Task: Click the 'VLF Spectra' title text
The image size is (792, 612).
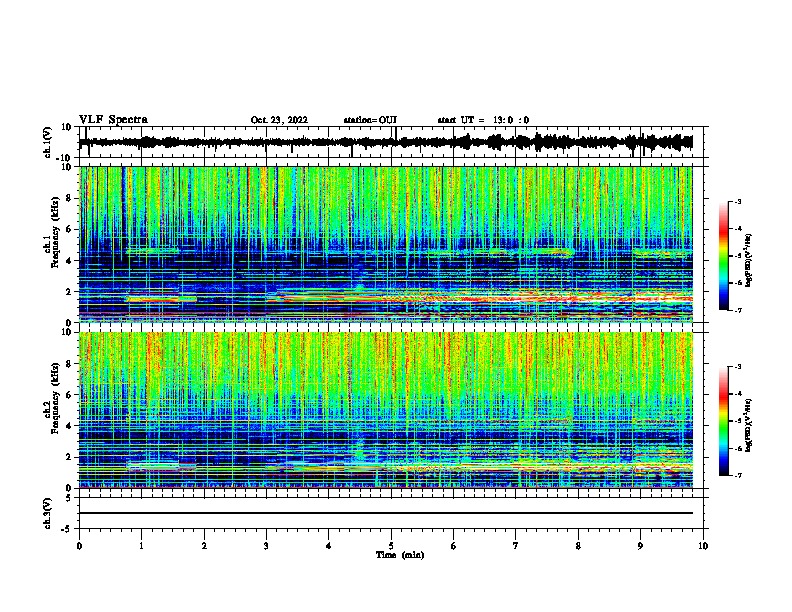Action: 113,120
